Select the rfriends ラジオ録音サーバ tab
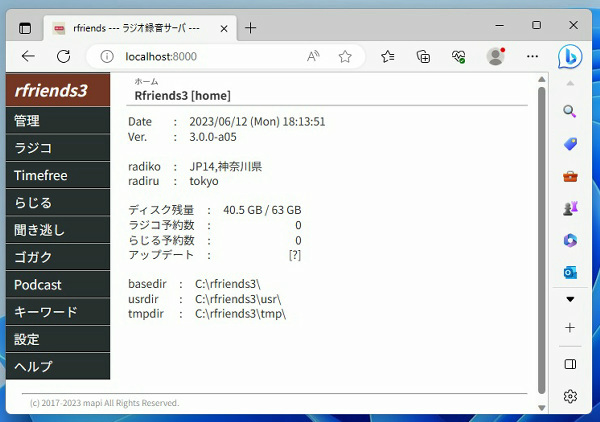The width and height of the screenshot is (600, 422). (x=140, y=28)
